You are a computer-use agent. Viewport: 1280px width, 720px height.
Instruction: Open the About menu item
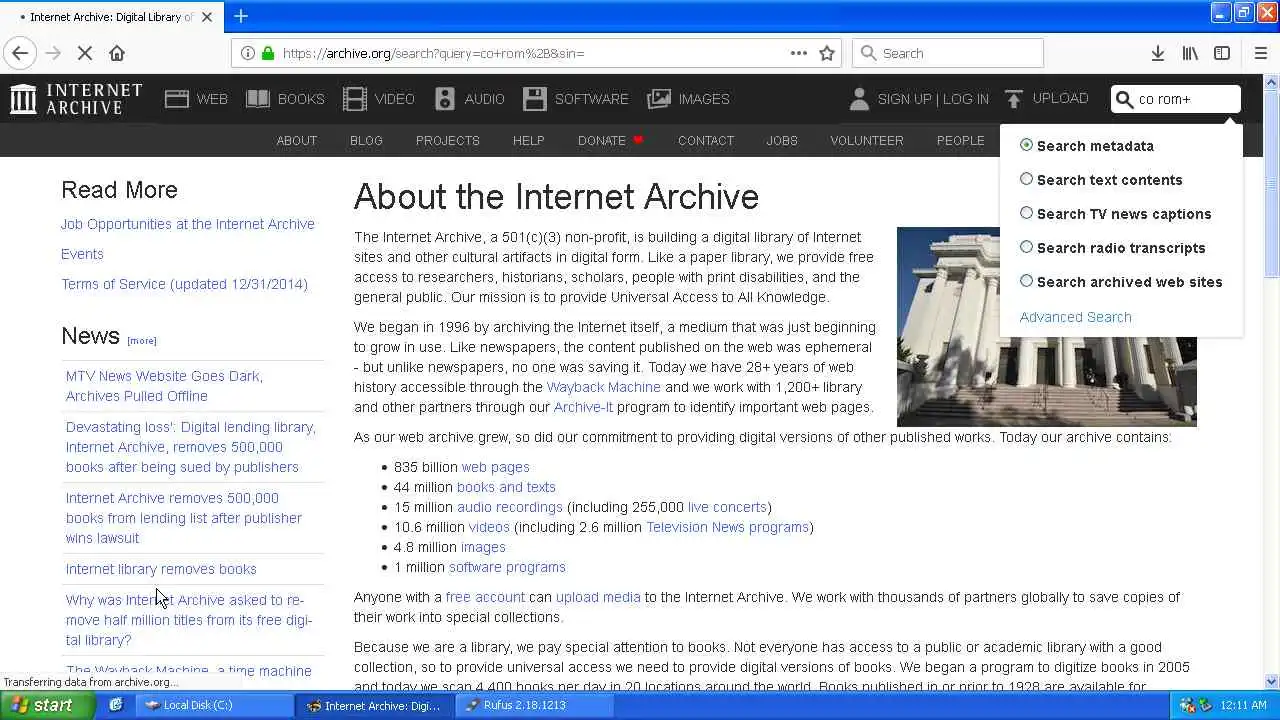click(297, 140)
